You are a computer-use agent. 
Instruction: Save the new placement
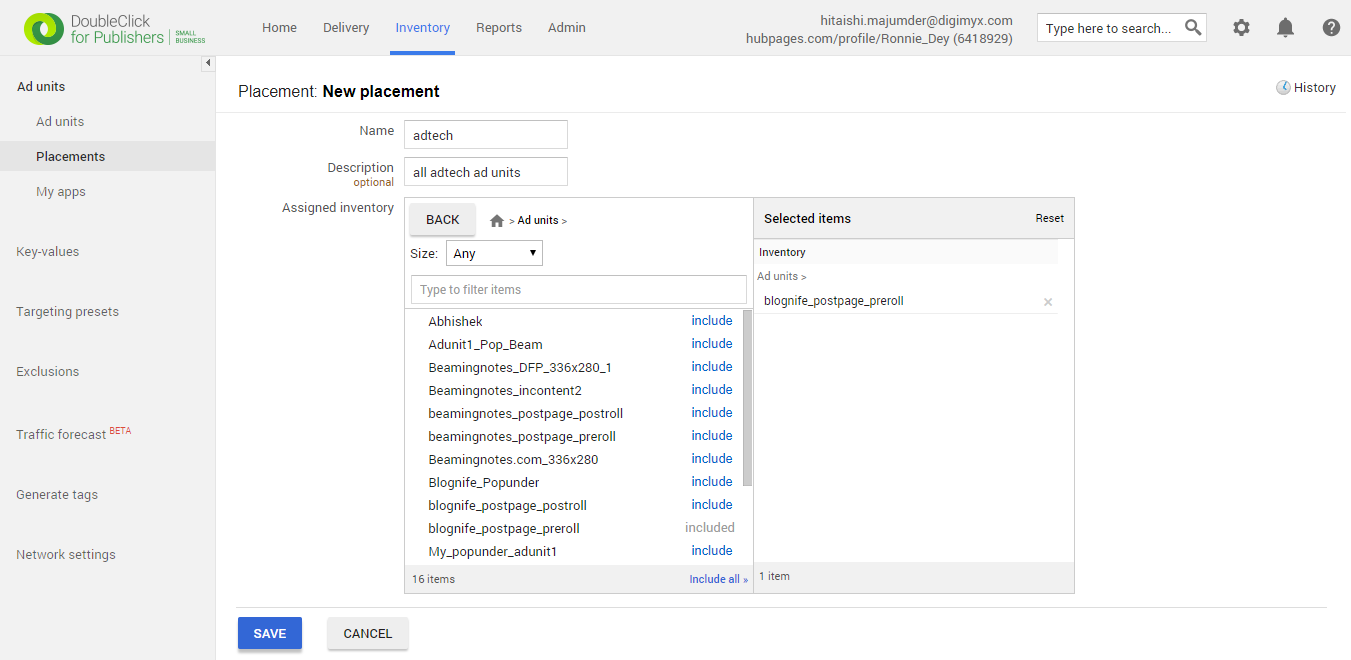[x=269, y=633]
